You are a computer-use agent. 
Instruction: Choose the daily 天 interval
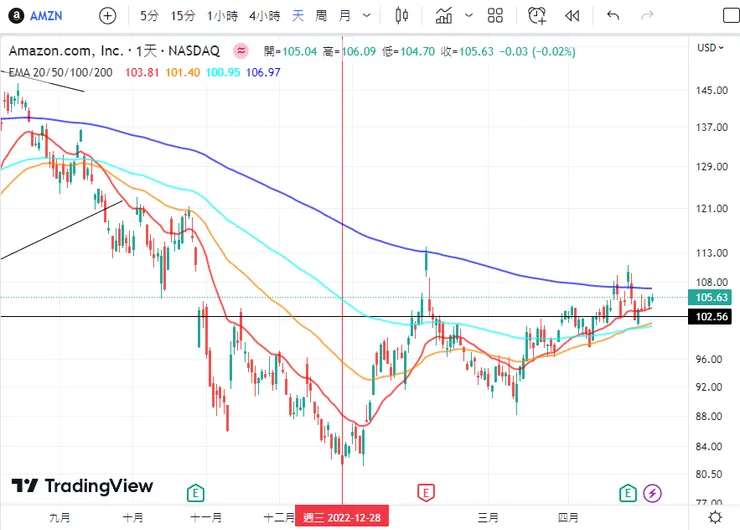pos(298,16)
